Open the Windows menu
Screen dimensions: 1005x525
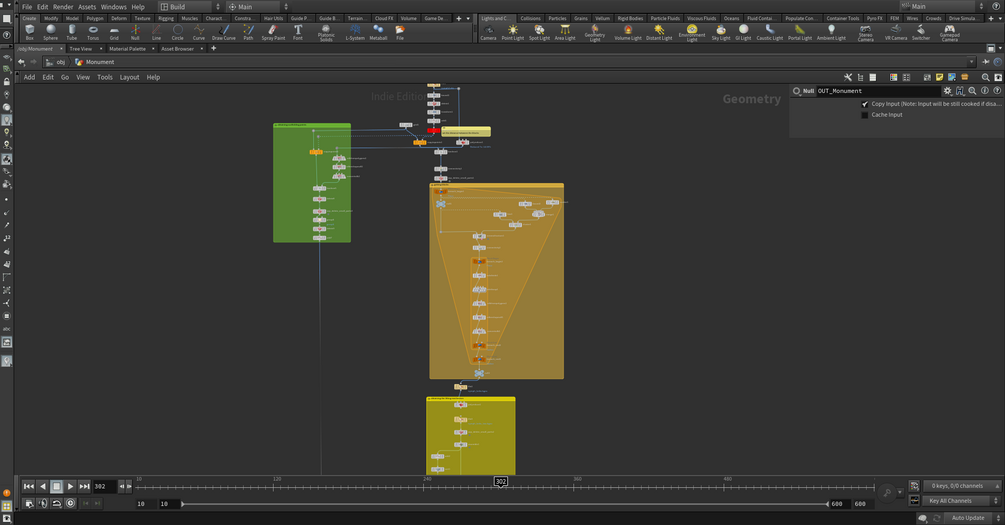point(113,6)
